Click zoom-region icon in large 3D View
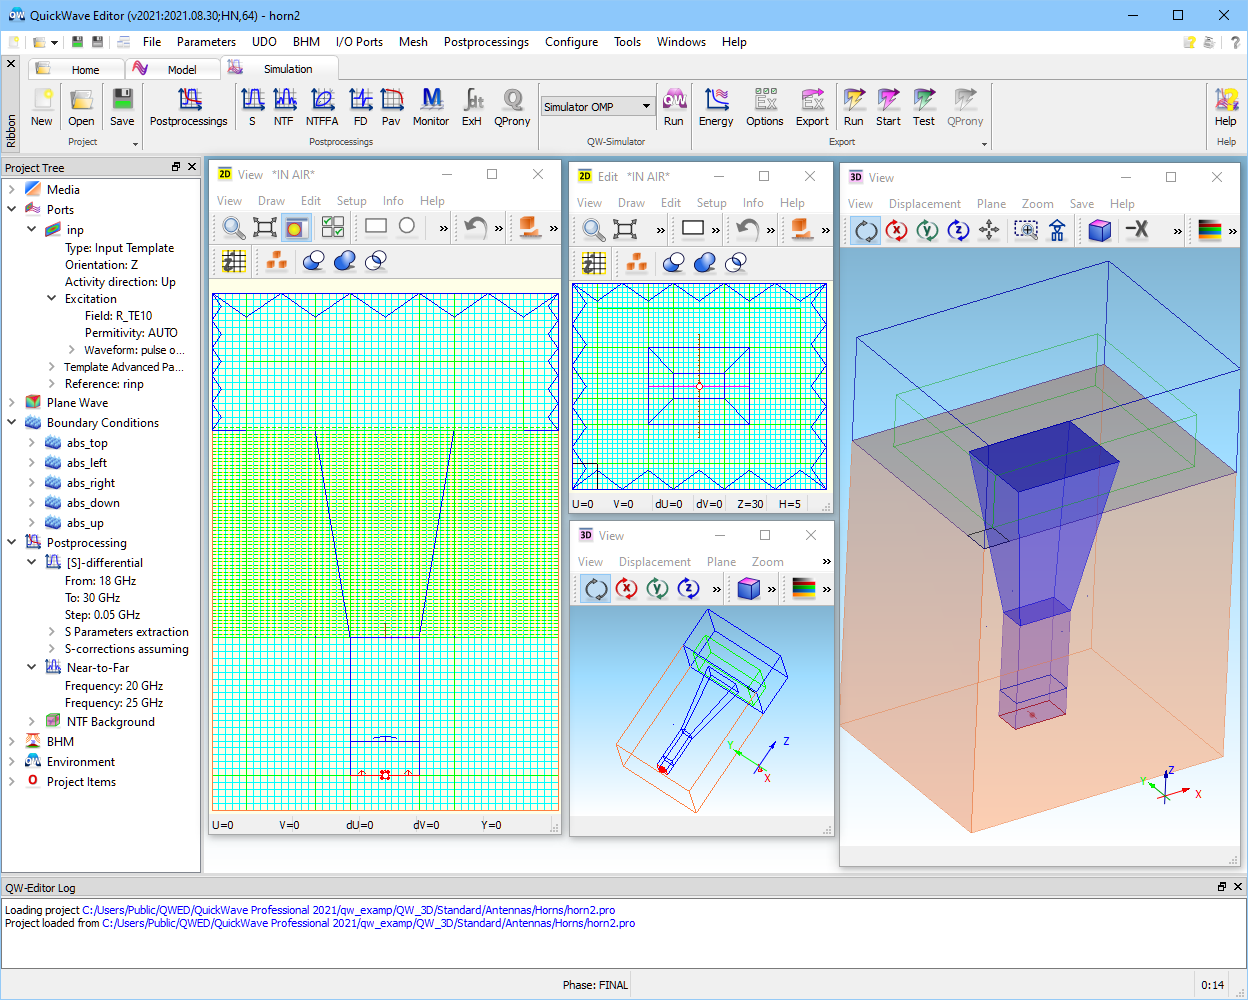1248x1000 pixels. pos(1026,231)
